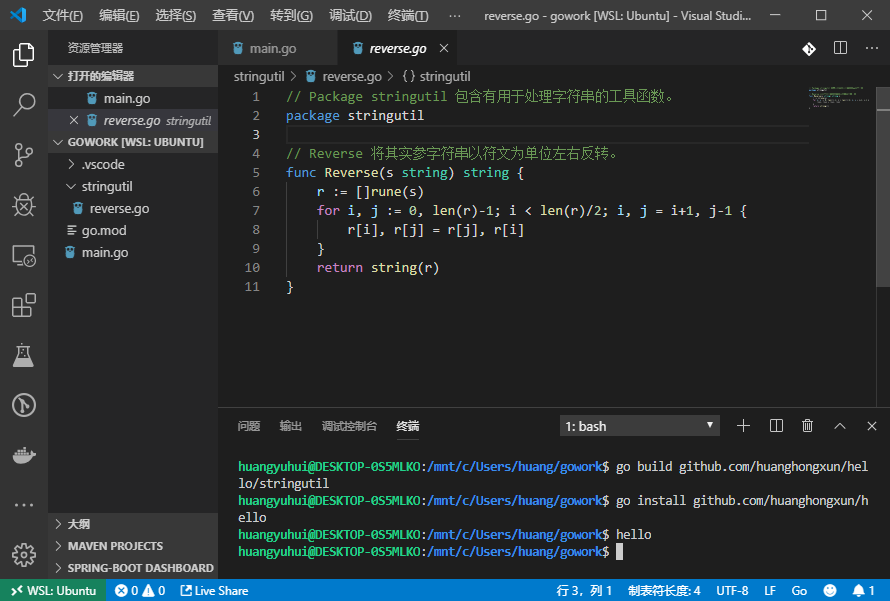Create a new terminal with plus icon

743,426
